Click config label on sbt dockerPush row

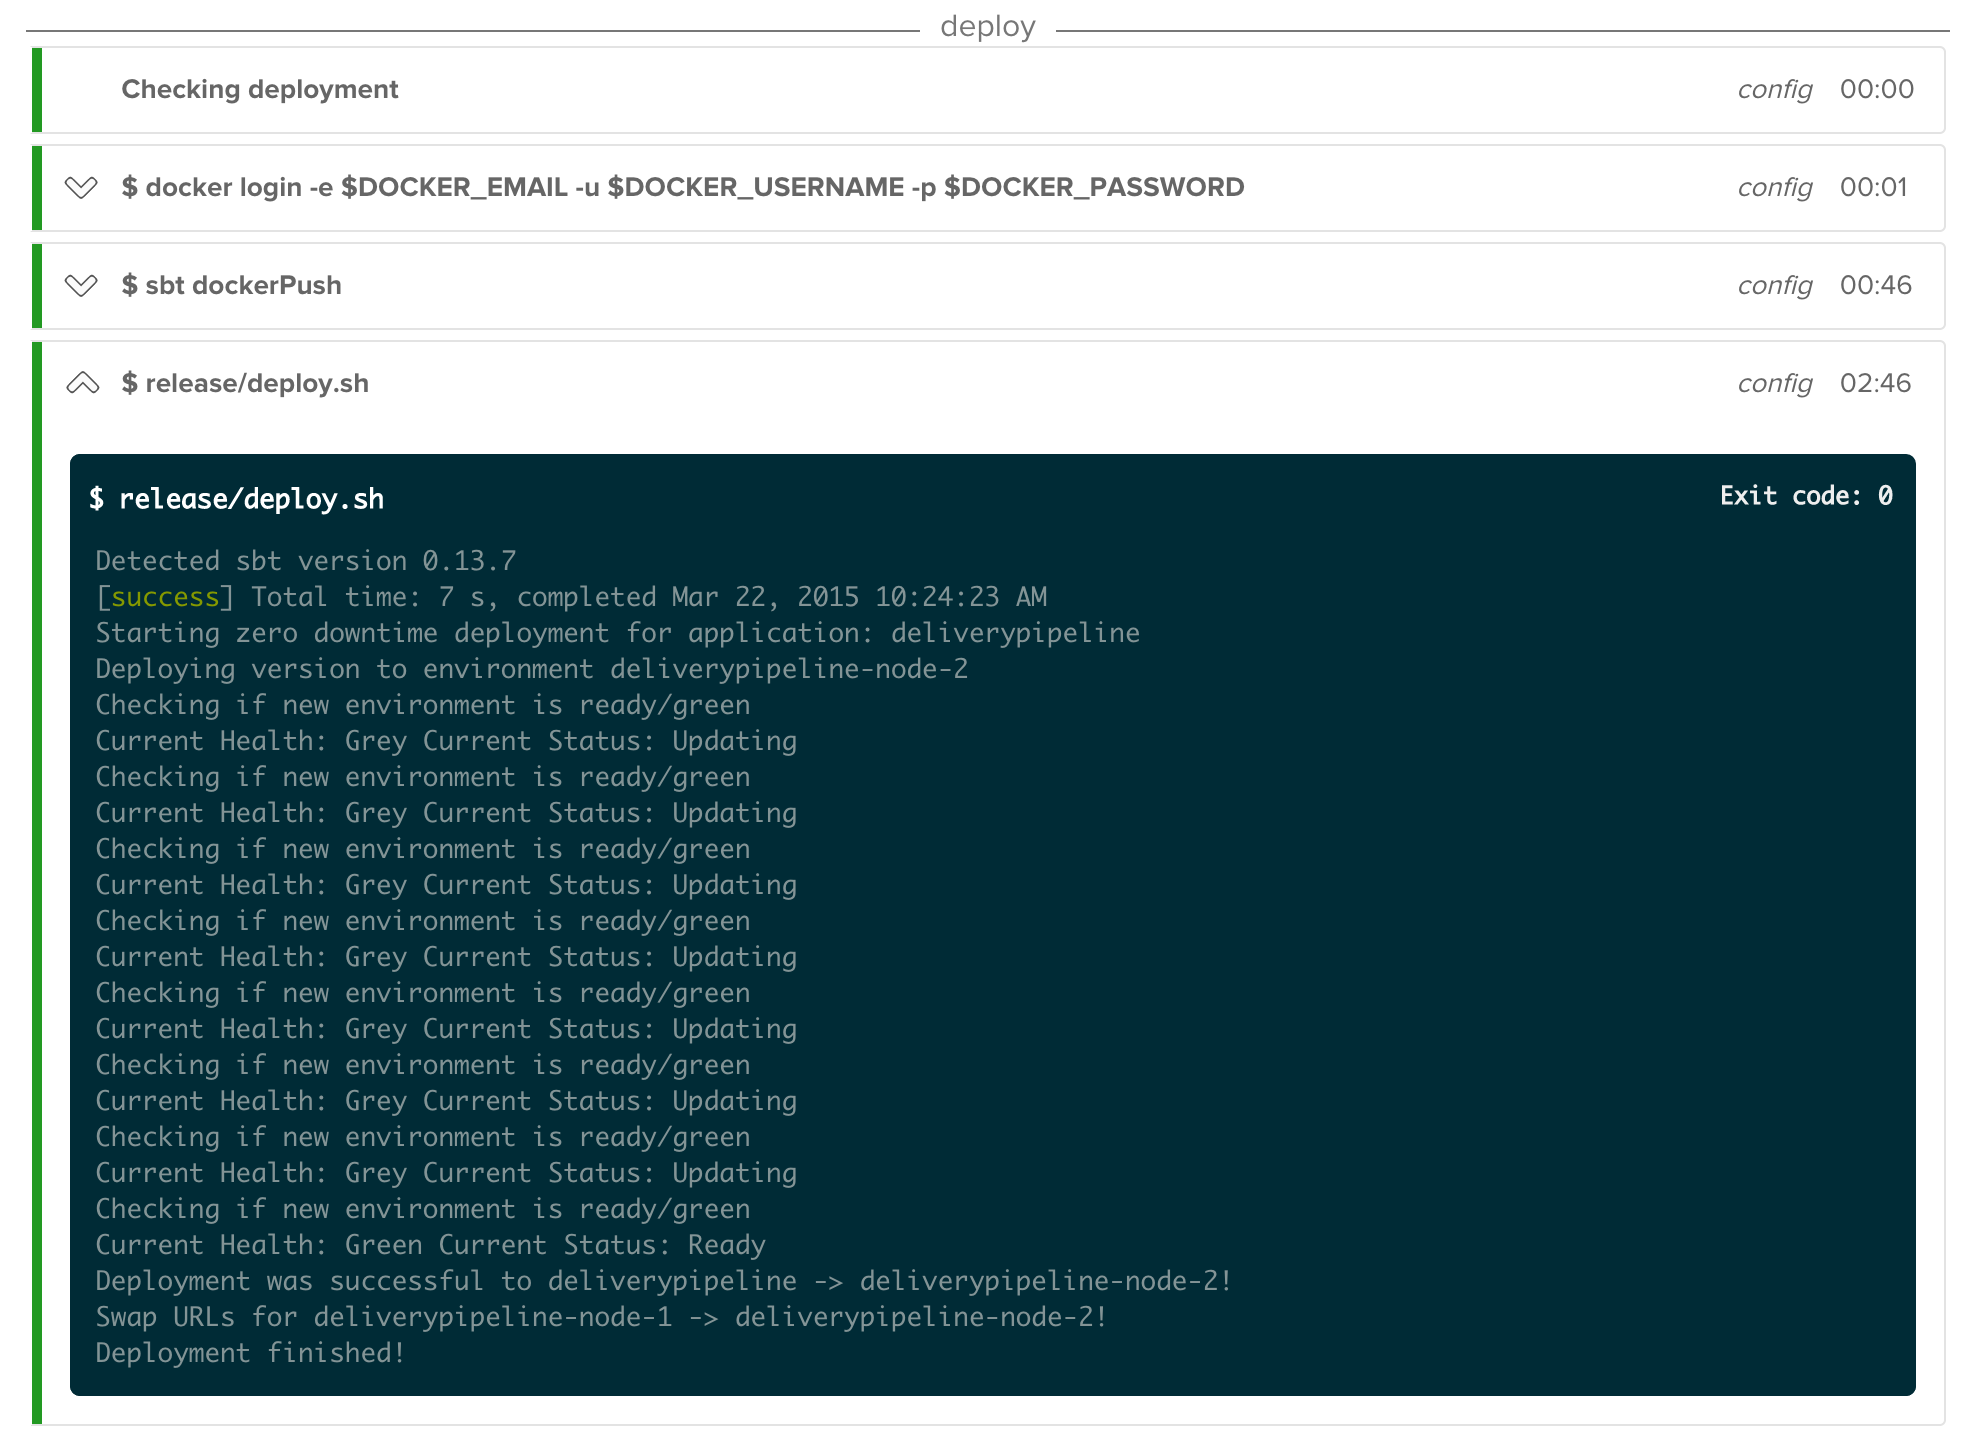[1774, 285]
